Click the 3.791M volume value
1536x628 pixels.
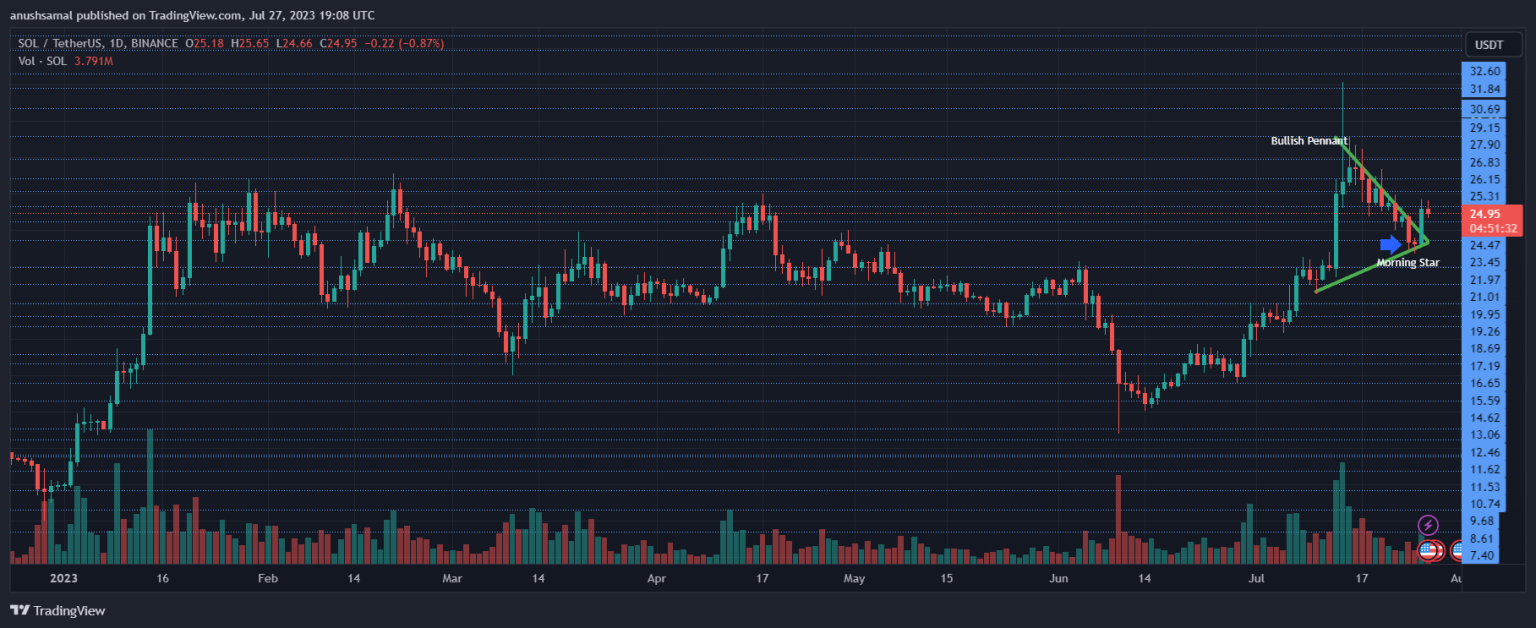coord(93,61)
